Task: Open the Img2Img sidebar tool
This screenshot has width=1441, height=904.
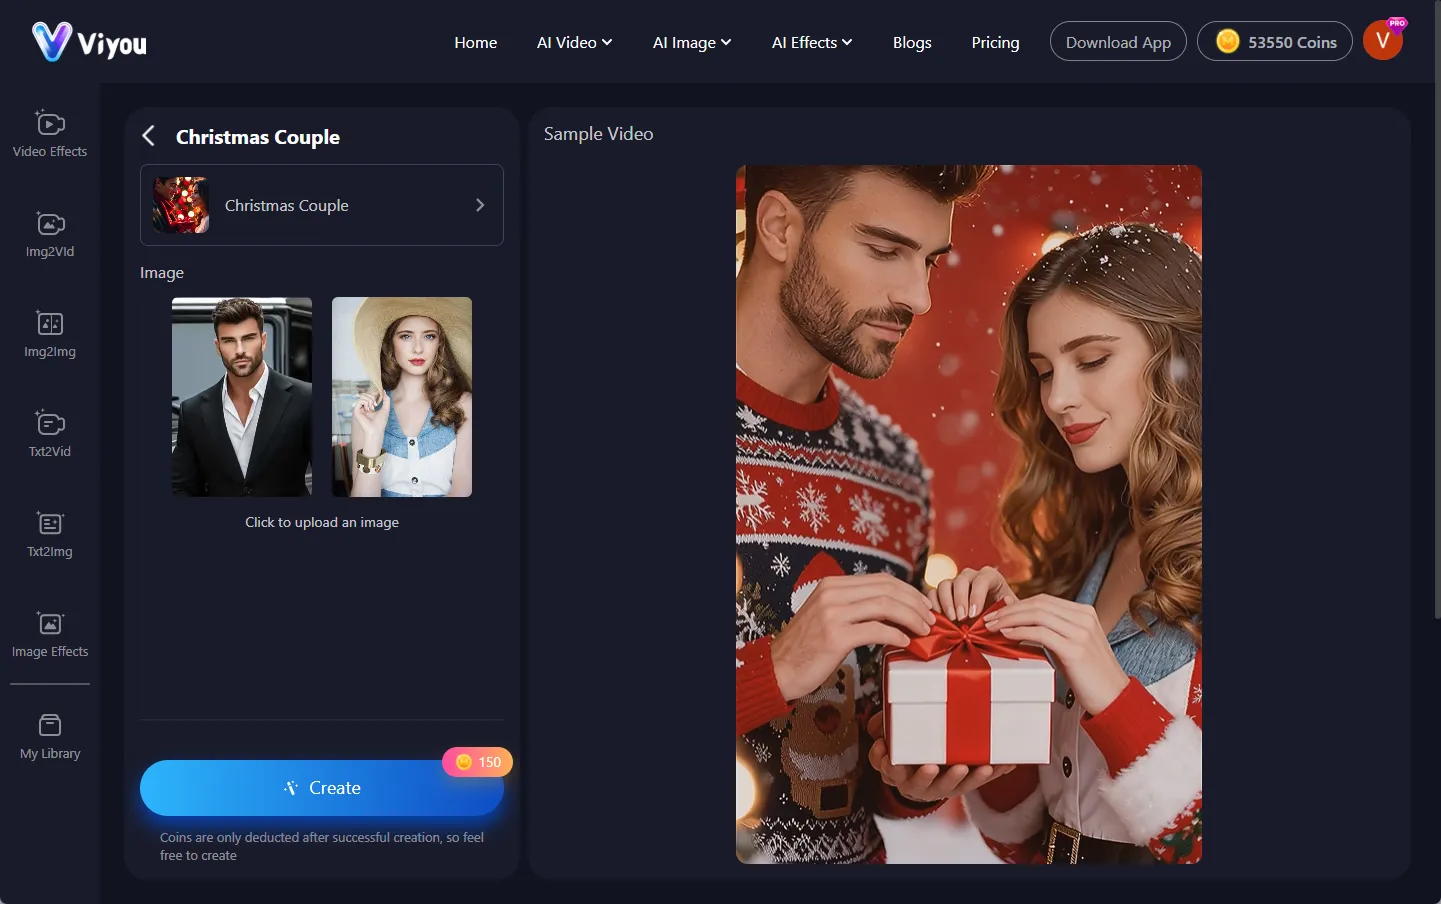Action: (50, 334)
